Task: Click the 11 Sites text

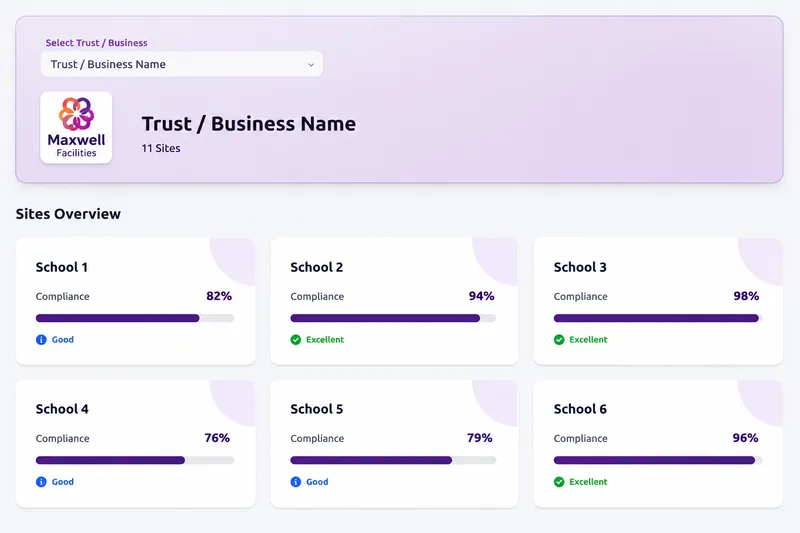Action: coord(161,148)
